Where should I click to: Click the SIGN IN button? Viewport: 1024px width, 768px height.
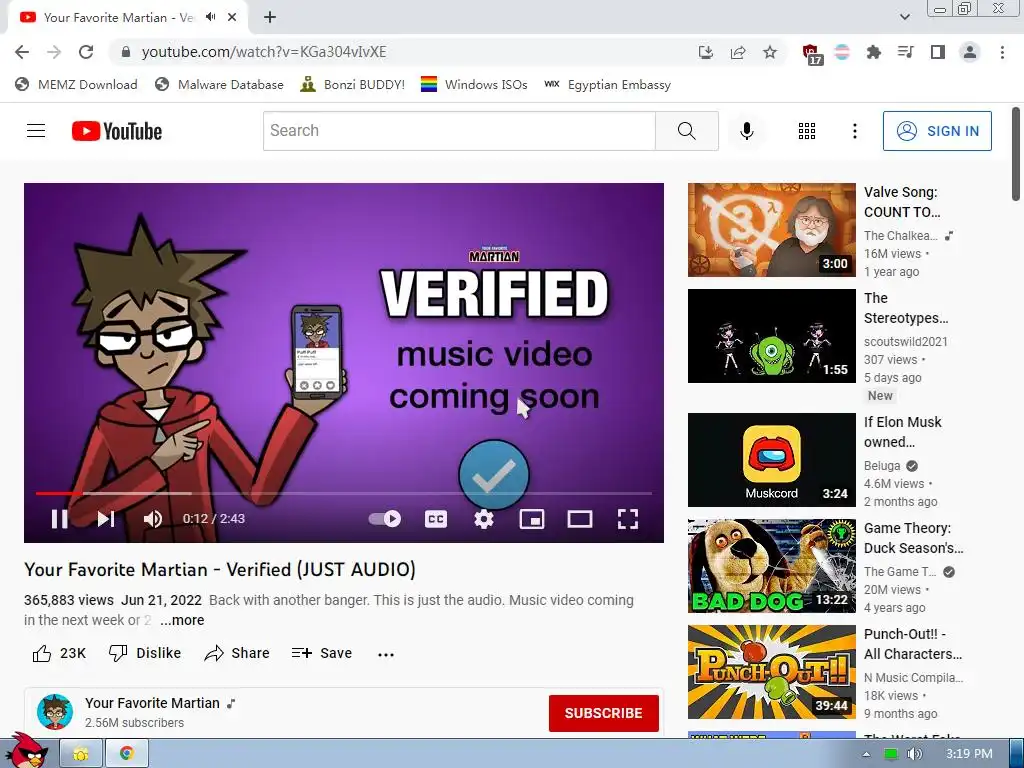937,131
